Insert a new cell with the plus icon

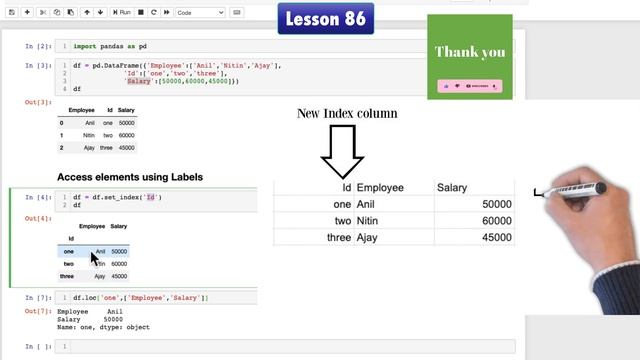pyautogui.click(x=27, y=13)
